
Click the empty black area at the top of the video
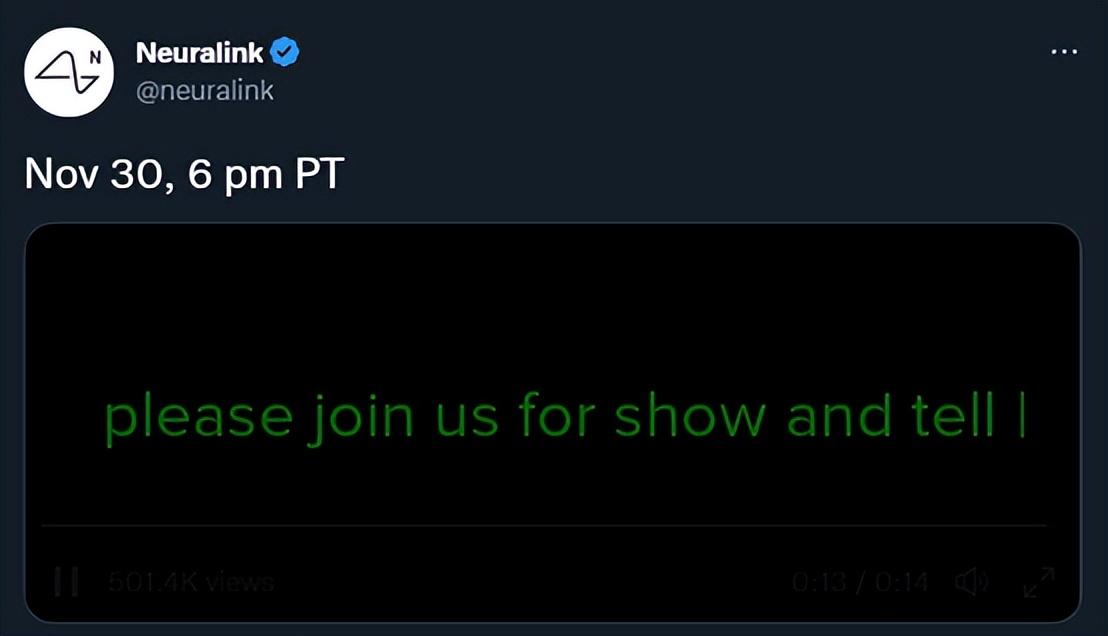coord(552,290)
